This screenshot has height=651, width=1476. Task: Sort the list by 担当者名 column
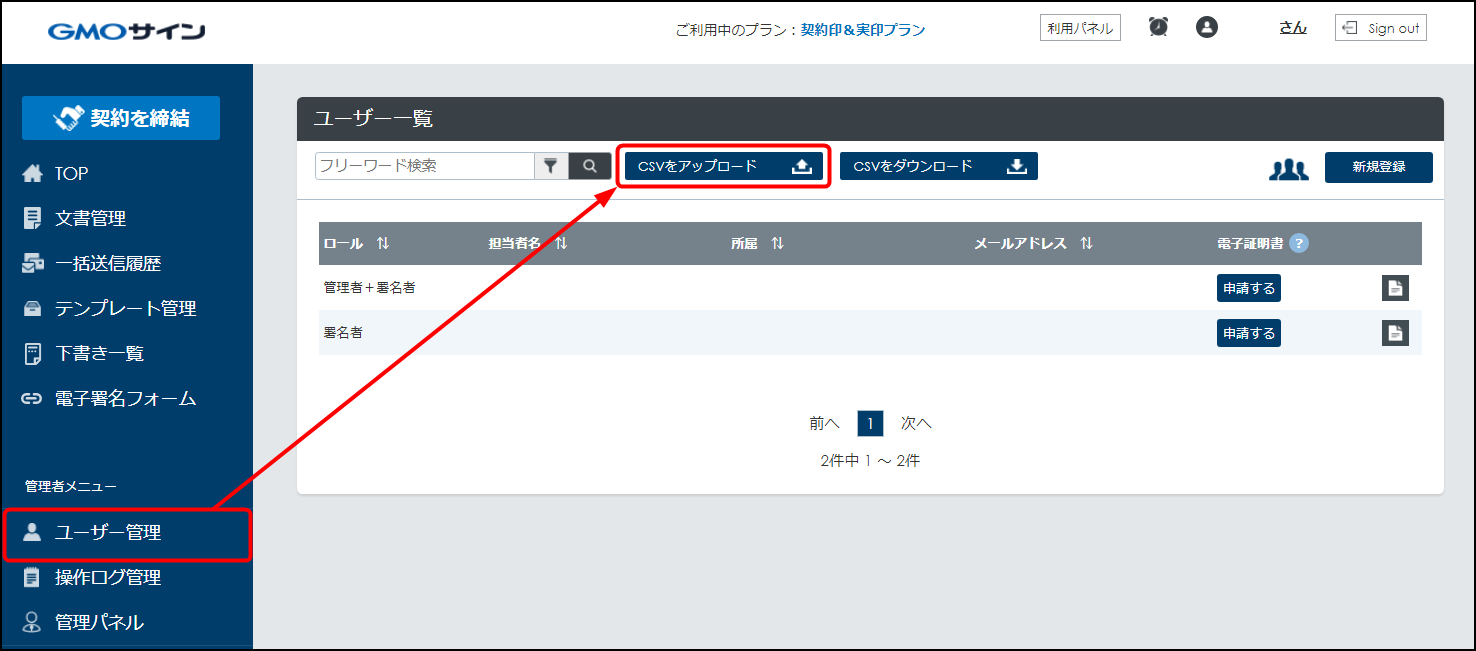(561, 243)
